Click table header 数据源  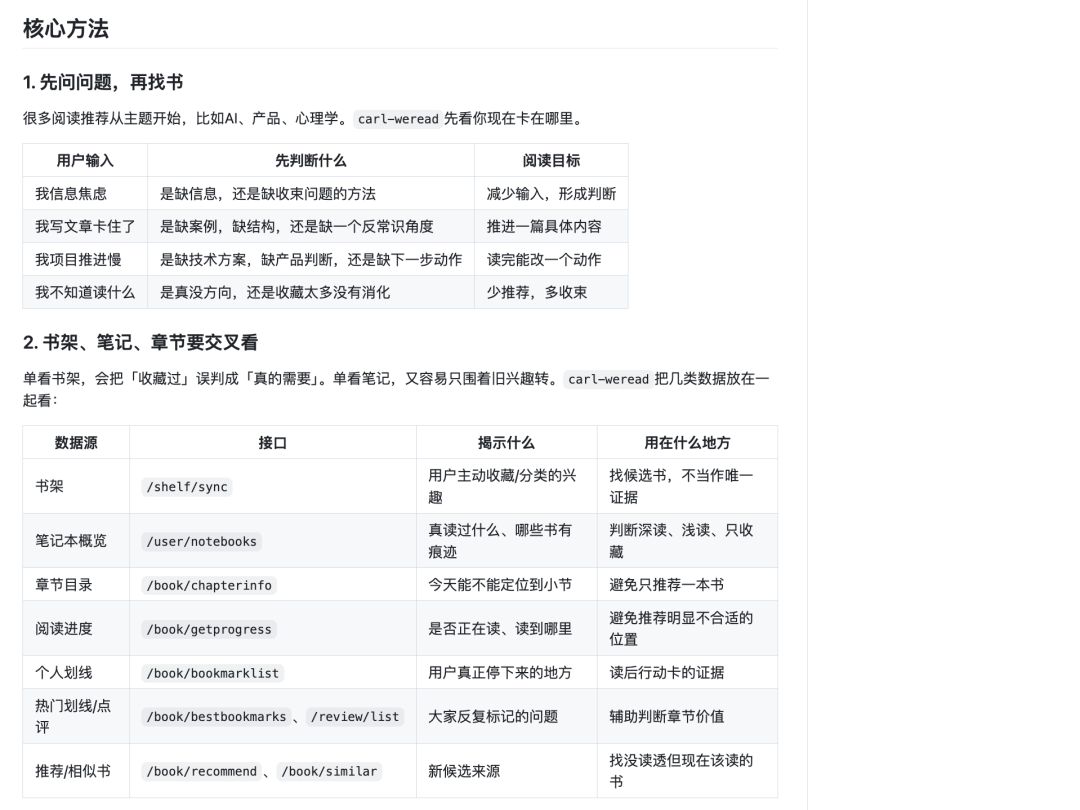click(x=76, y=442)
